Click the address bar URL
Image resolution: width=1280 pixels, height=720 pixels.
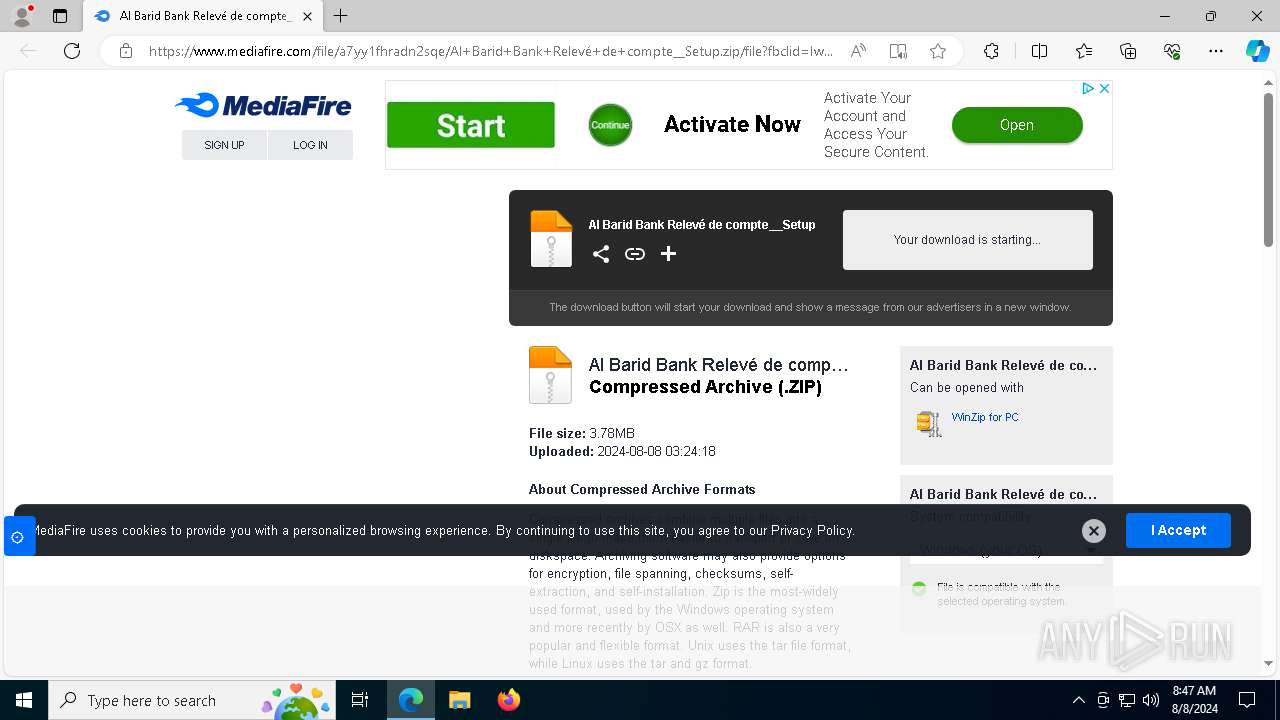[x=490, y=51]
